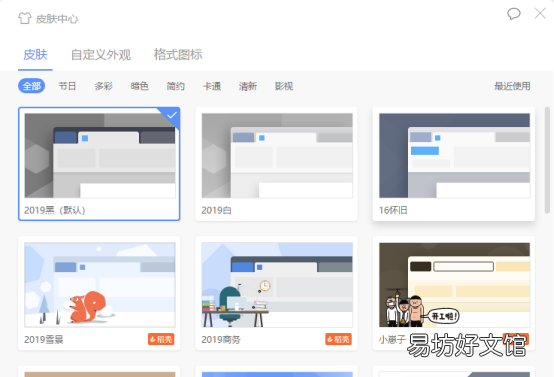Click the 稻壳 badge on 2019雪景
The width and height of the screenshot is (554, 377).
pyautogui.click(x=161, y=339)
